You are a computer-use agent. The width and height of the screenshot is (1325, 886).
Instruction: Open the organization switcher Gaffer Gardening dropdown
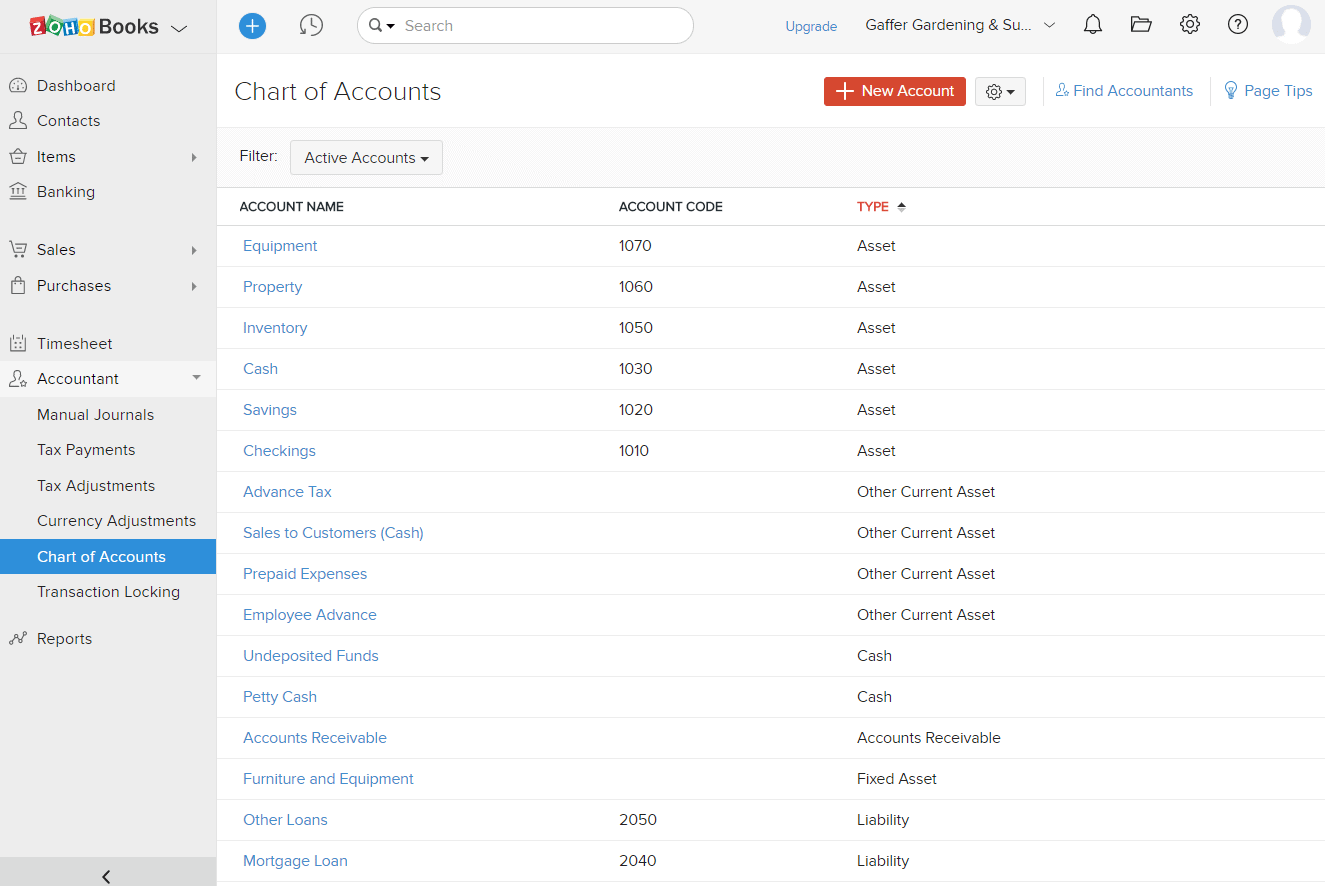[x=960, y=26]
